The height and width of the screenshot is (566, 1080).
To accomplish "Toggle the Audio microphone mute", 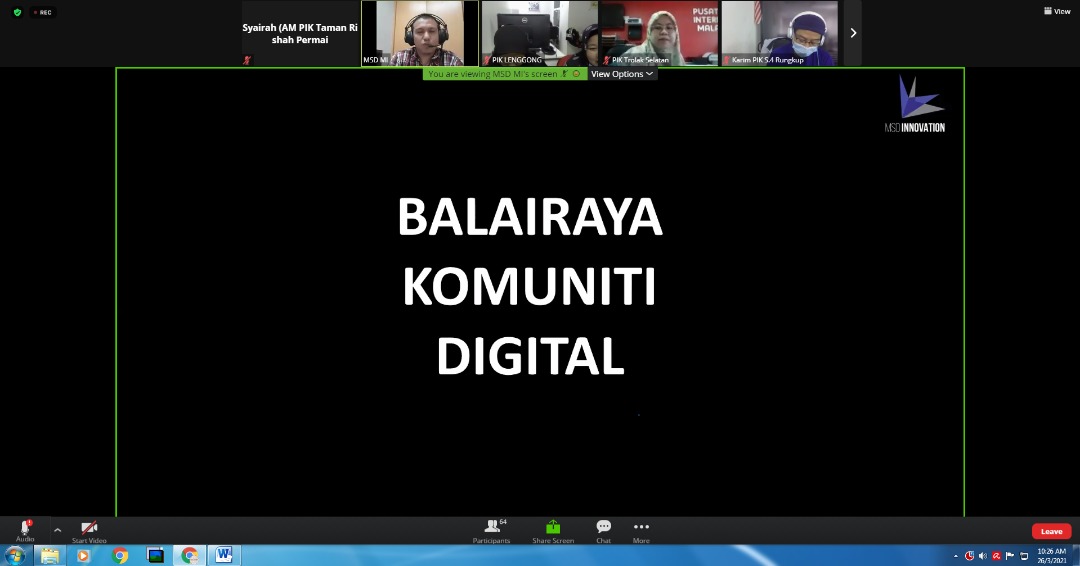I will click(25, 530).
